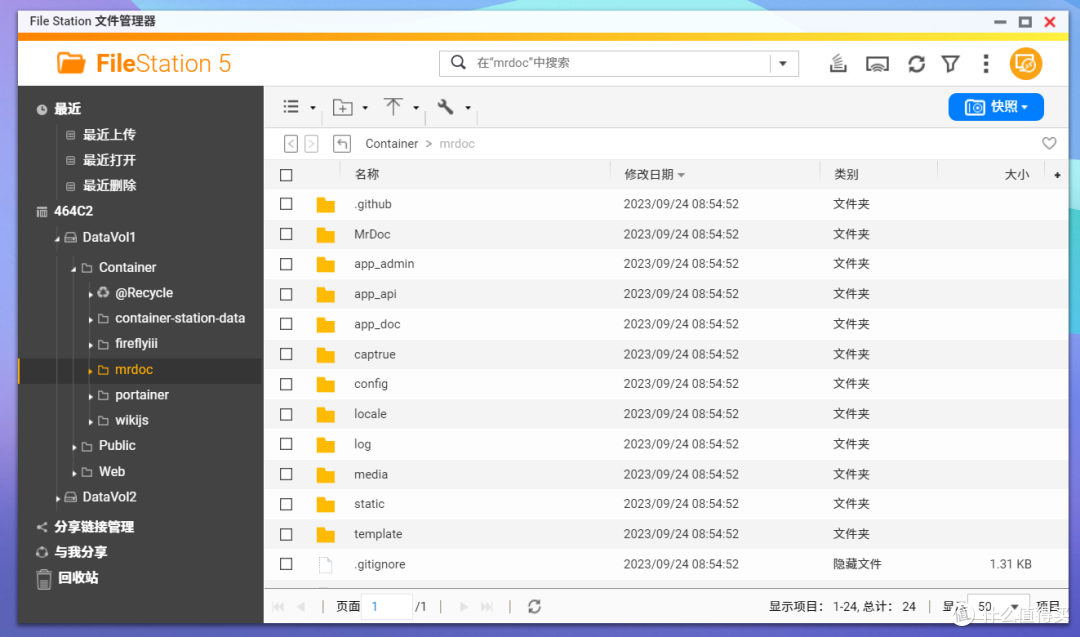
Task: Click the background tasks icon
Action: click(x=838, y=63)
